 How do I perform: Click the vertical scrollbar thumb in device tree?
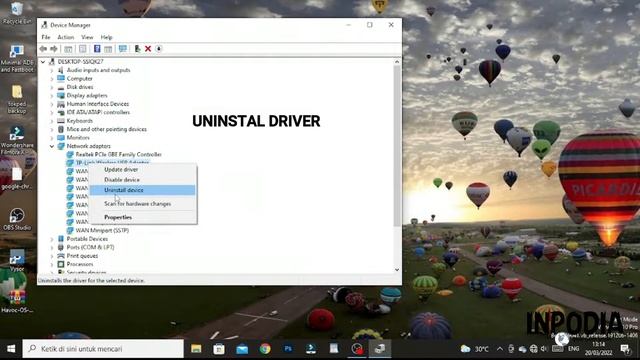point(397,145)
